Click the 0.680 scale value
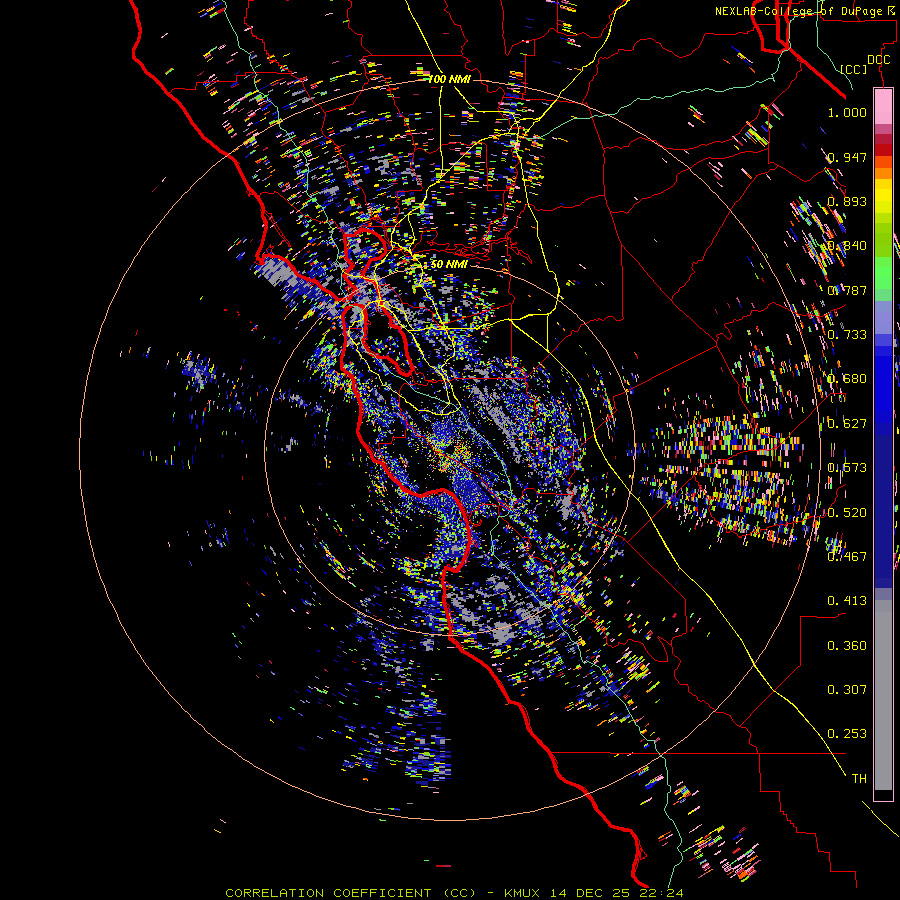The height and width of the screenshot is (900, 900). click(x=847, y=379)
